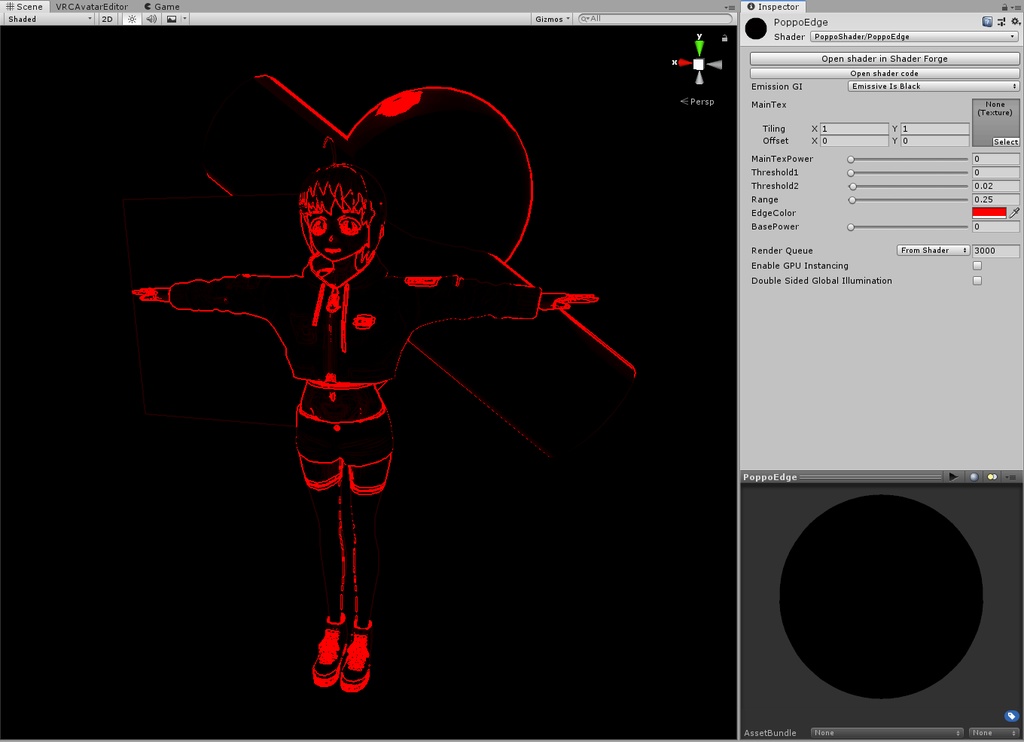
Task: Click Render Queue value 3000 field
Action: pos(995,250)
